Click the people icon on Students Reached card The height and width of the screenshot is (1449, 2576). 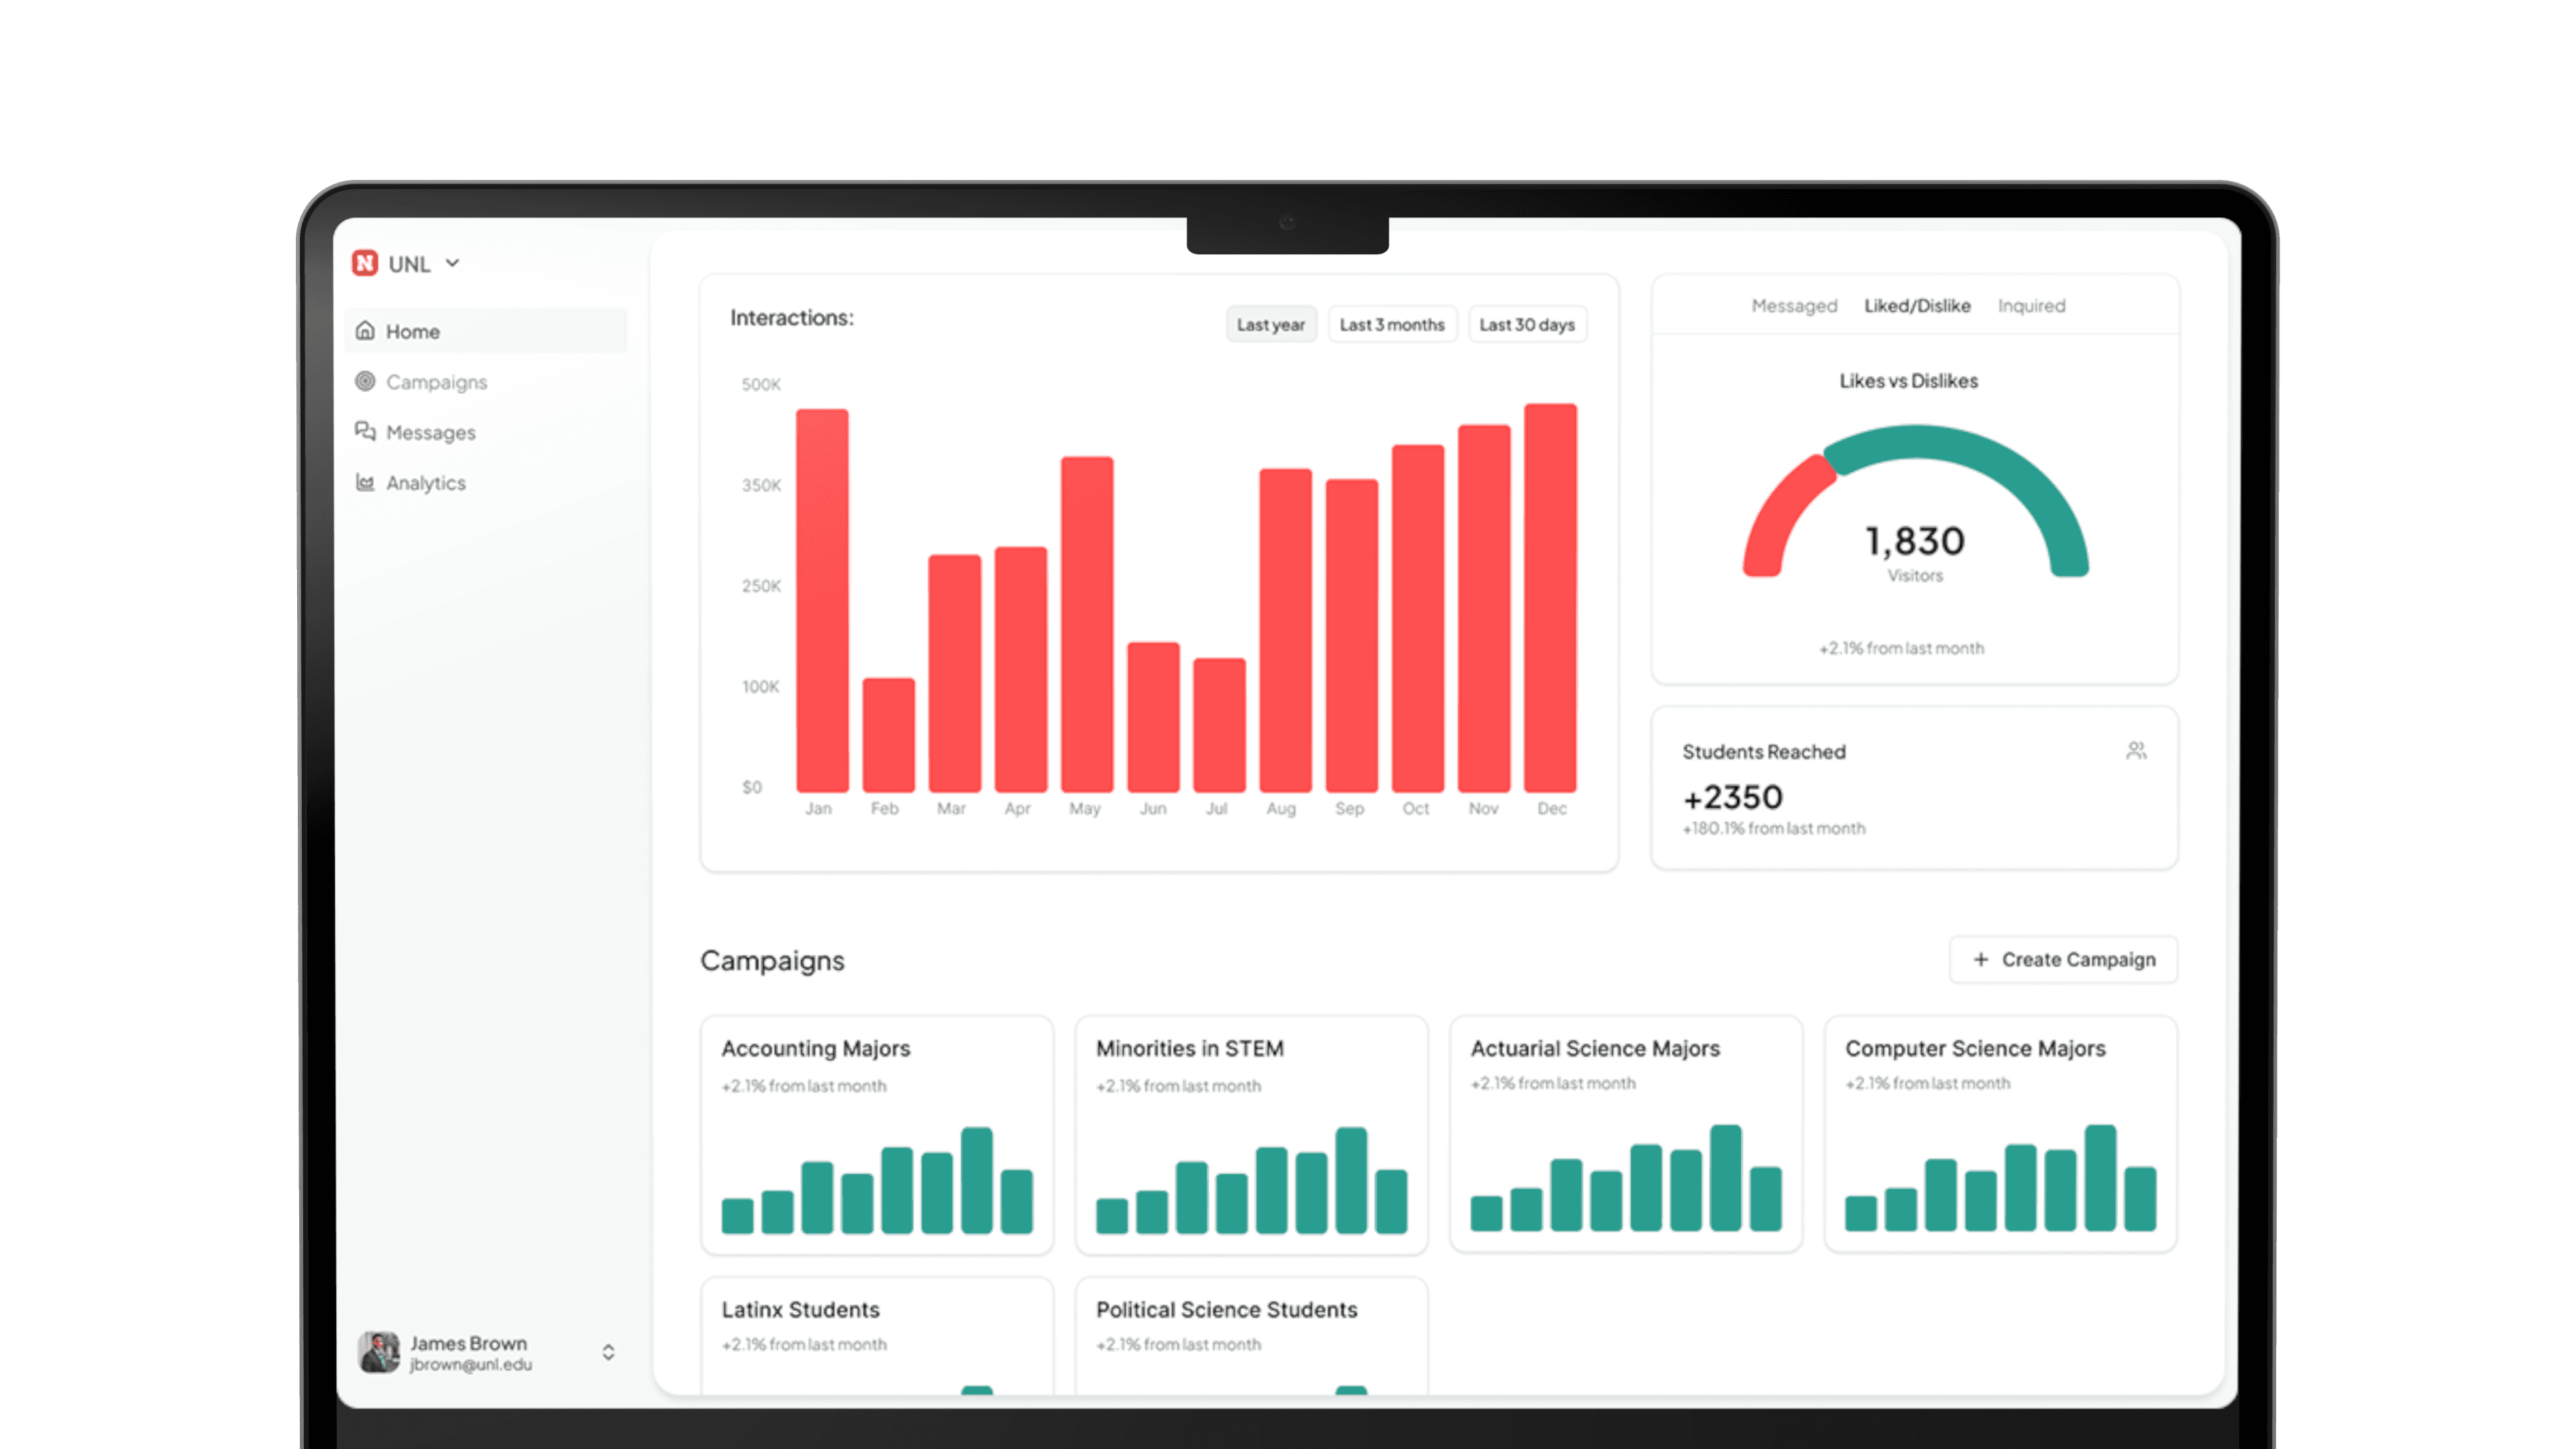2135,751
